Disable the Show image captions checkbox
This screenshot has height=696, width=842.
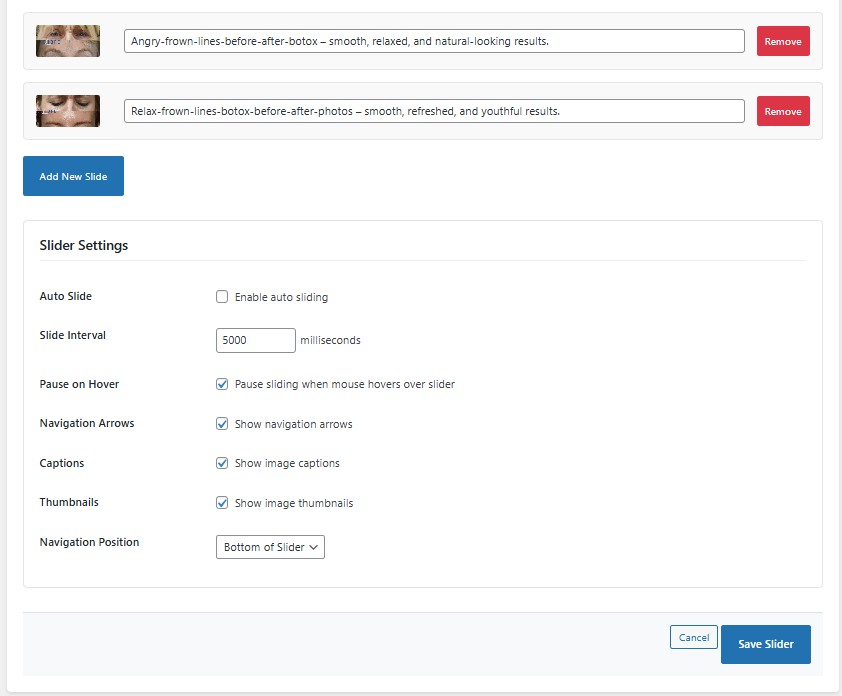(222, 463)
